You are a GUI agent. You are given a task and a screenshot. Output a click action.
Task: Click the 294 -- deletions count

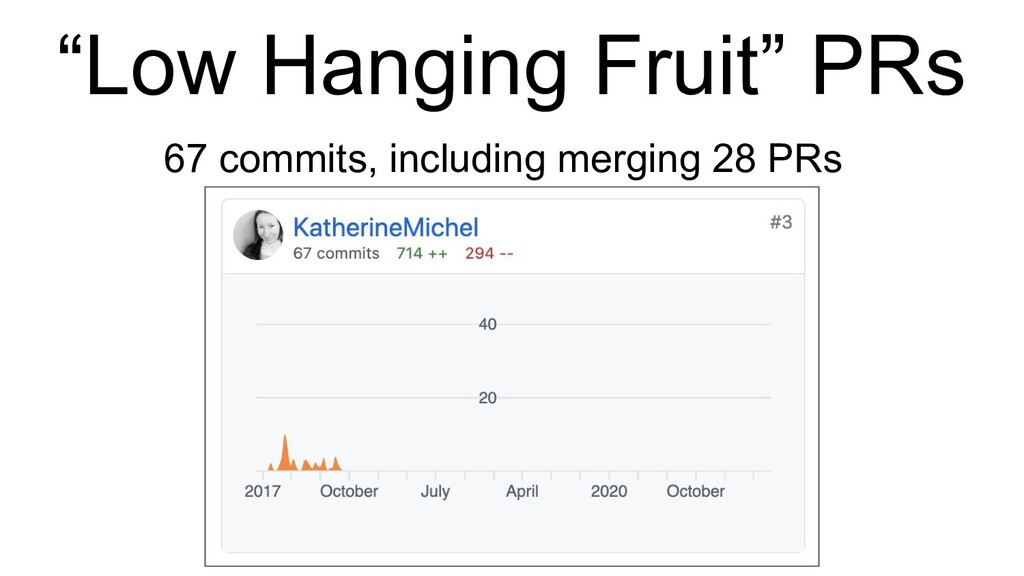tap(489, 253)
